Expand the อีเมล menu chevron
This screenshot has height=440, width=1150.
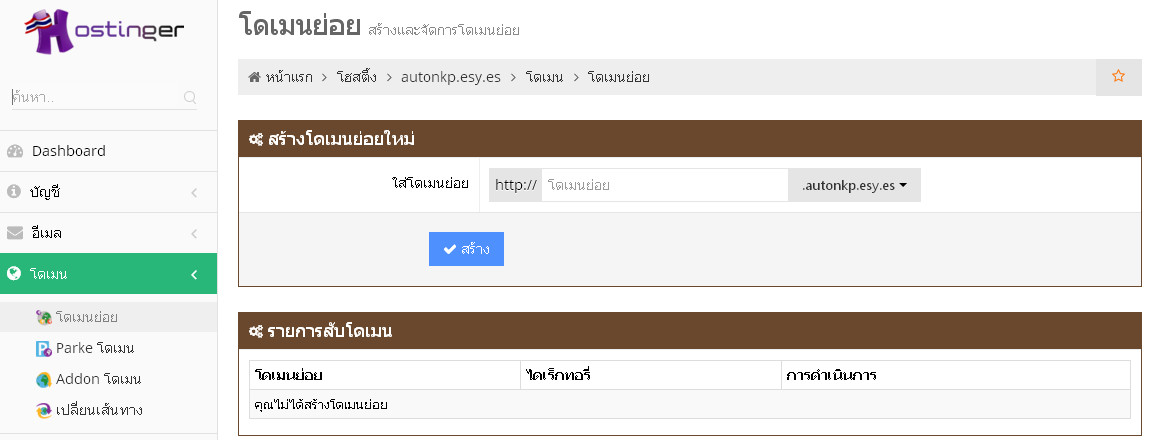tap(194, 234)
